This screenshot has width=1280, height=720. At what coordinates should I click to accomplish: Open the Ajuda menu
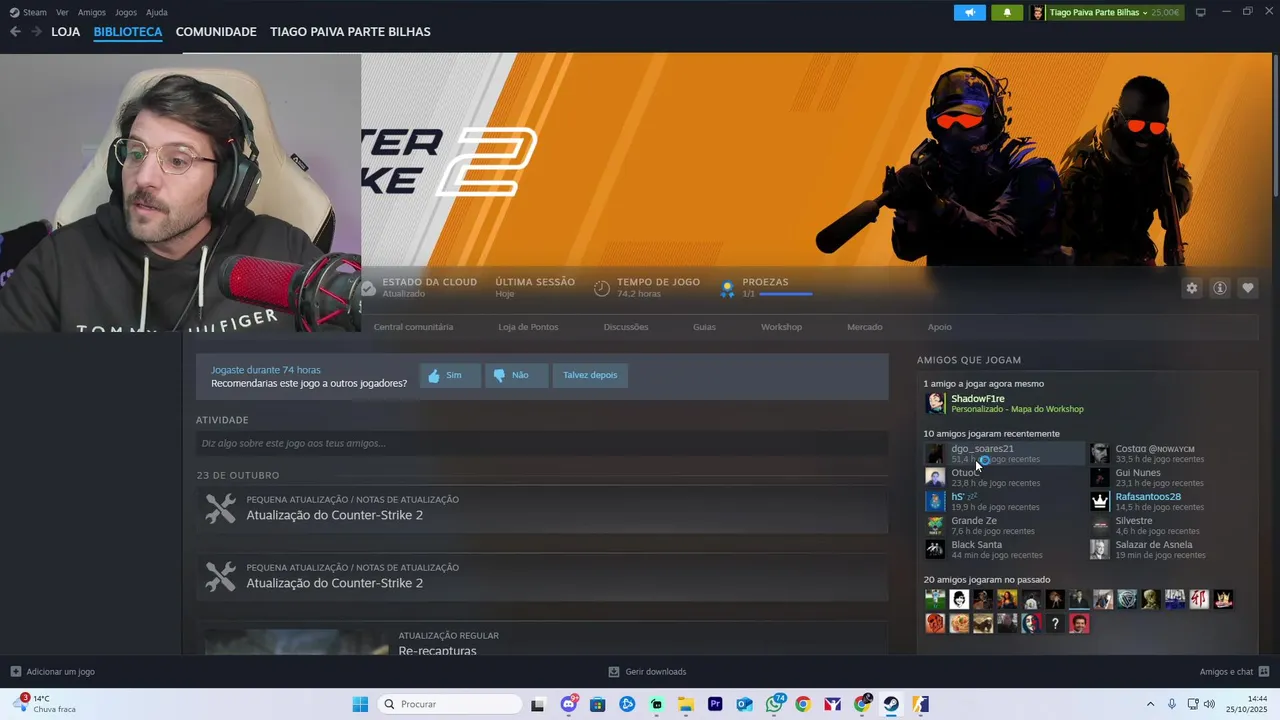pyautogui.click(x=157, y=12)
